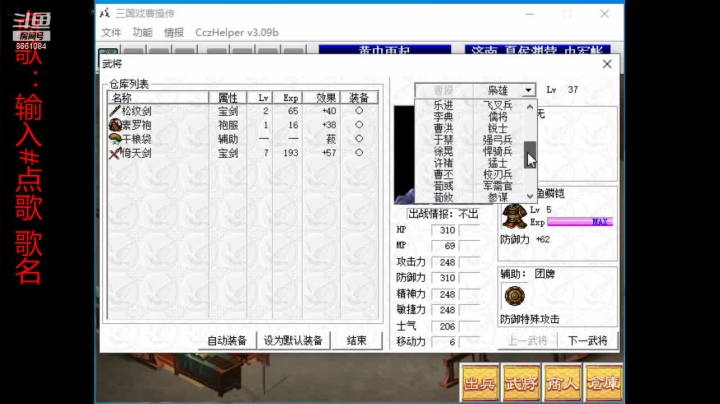
Task: Click the 设为默认装备 button
Action: 293,341
